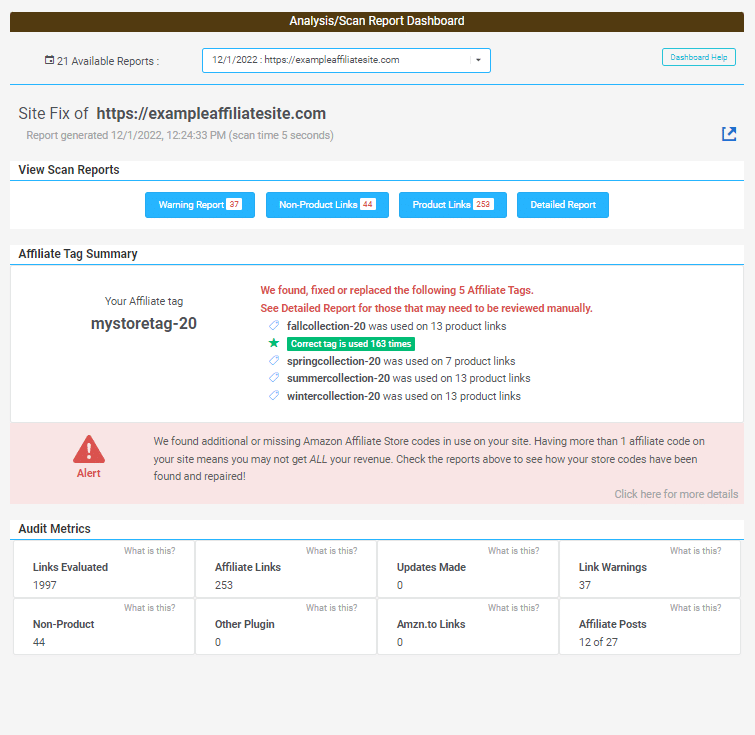Click What is this? for Links Evaluated

pos(149,551)
